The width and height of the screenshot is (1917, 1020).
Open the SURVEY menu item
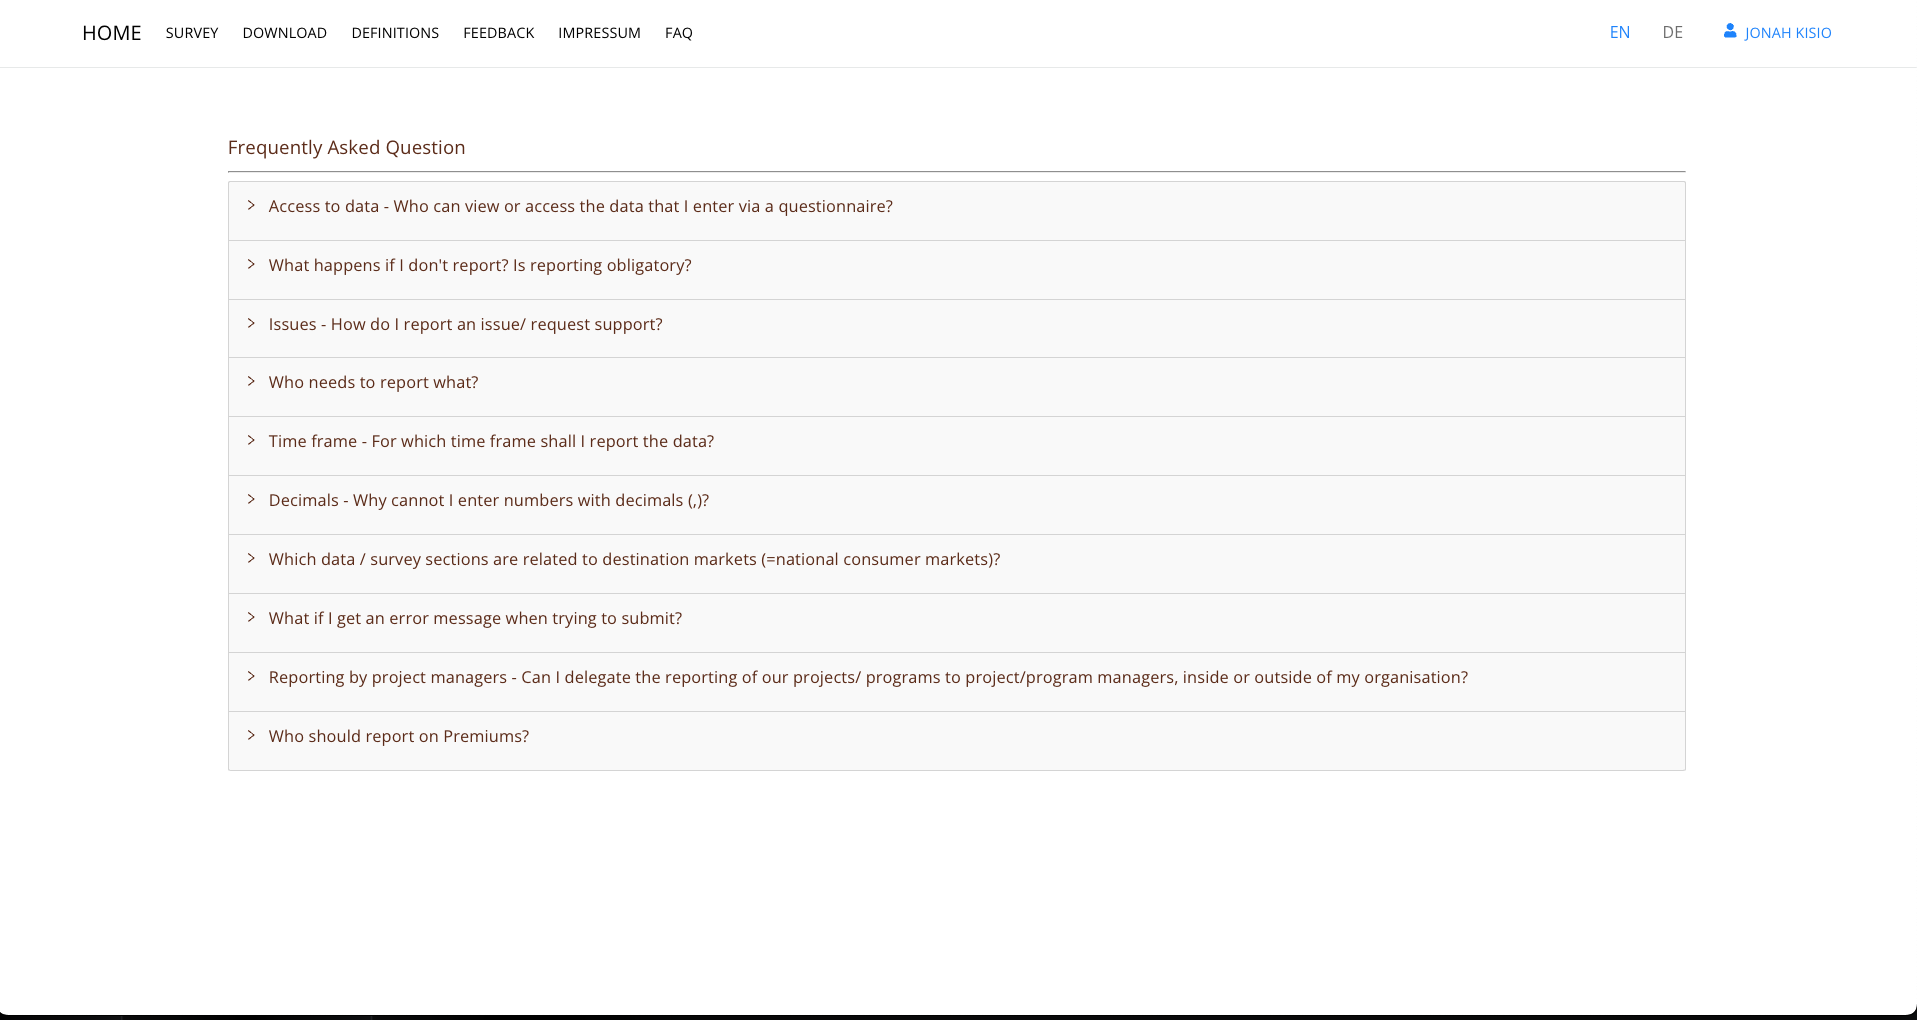click(x=192, y=33)
